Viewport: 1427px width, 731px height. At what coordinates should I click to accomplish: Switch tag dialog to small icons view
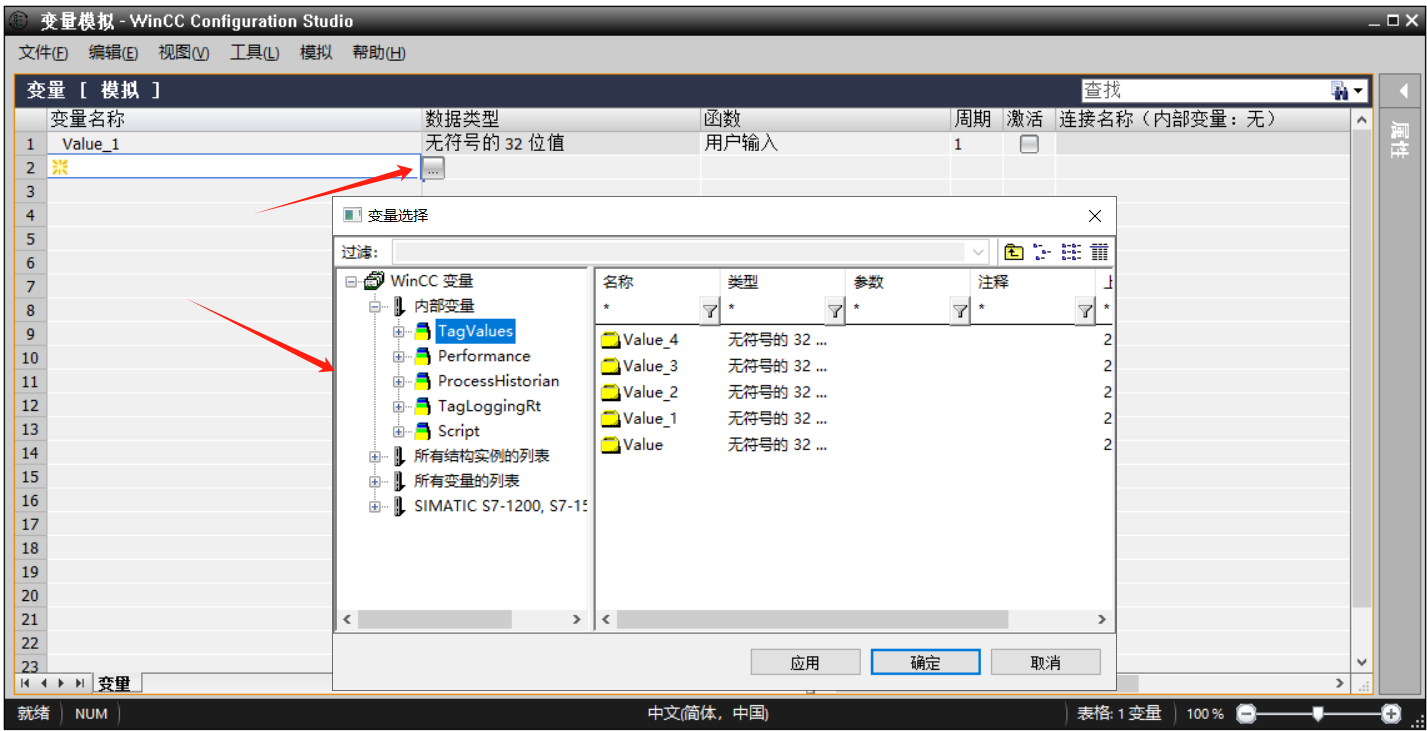pyautogui.click(x=1043, y=252)
